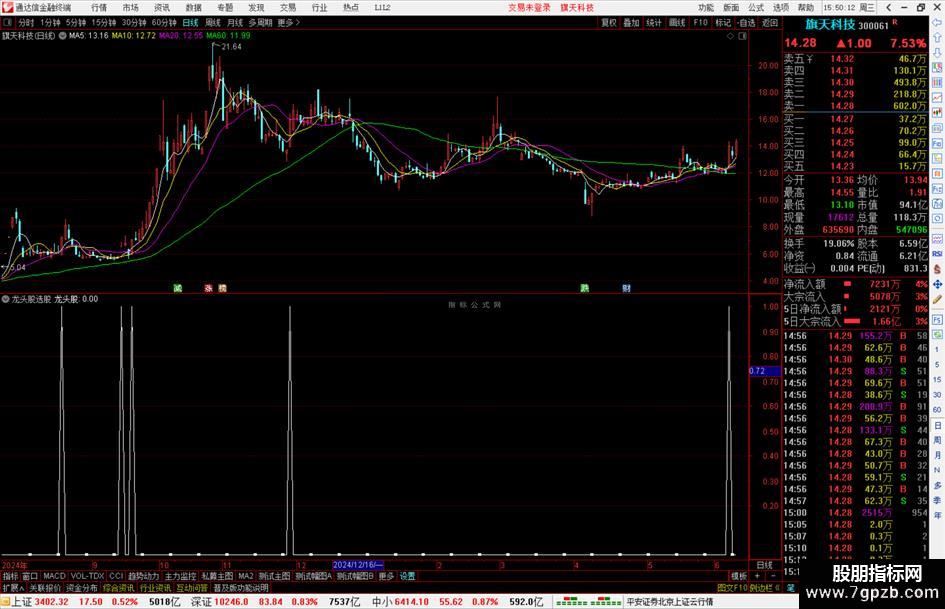Click the F10 info icon in right sidebar
The width and height of the screenshot is (945, 609).
point(937,144)
